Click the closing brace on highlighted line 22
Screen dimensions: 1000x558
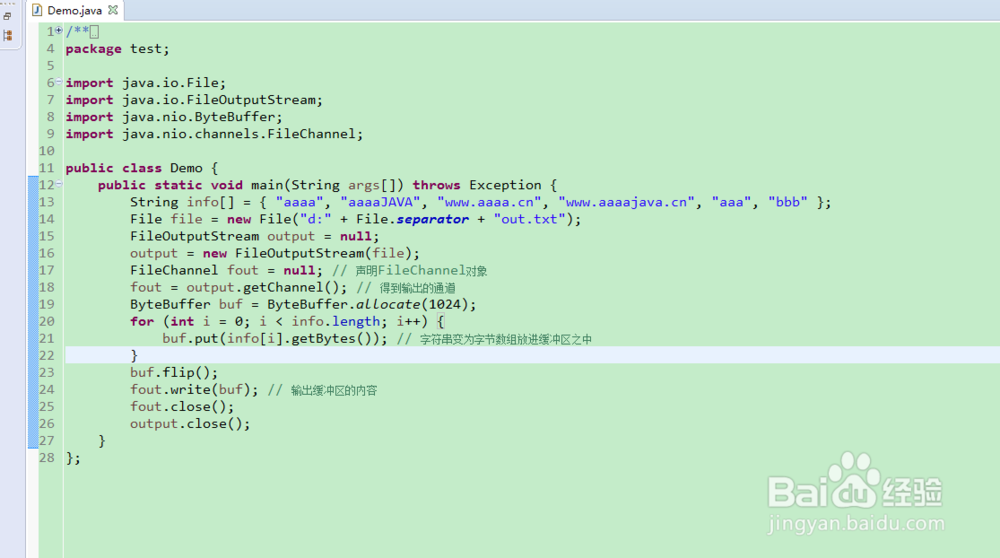point(134,356)
